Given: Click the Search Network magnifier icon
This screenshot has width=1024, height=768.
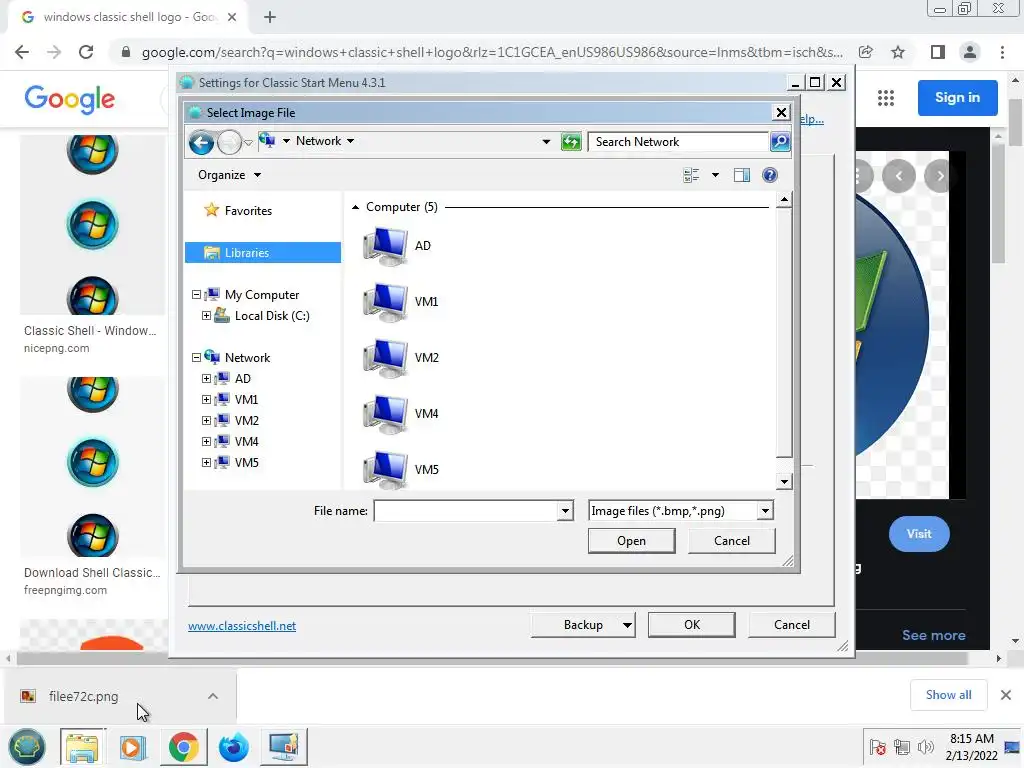Looking at the screenshot, I should point(780,142).
